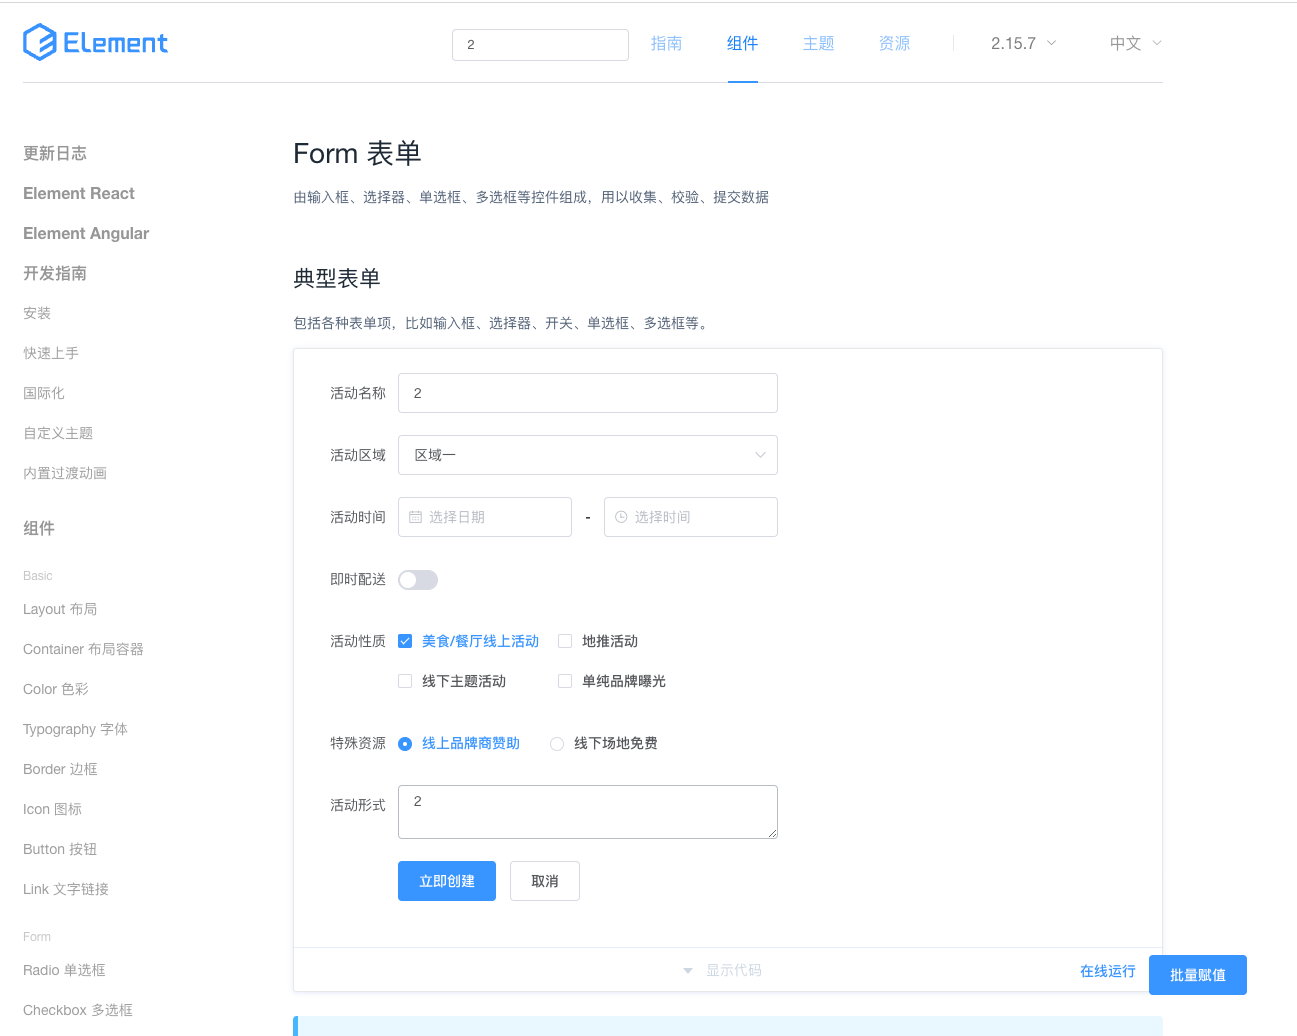
Task: Click the resize grip of 活动形式 textarea
Action: click(772, 833)
